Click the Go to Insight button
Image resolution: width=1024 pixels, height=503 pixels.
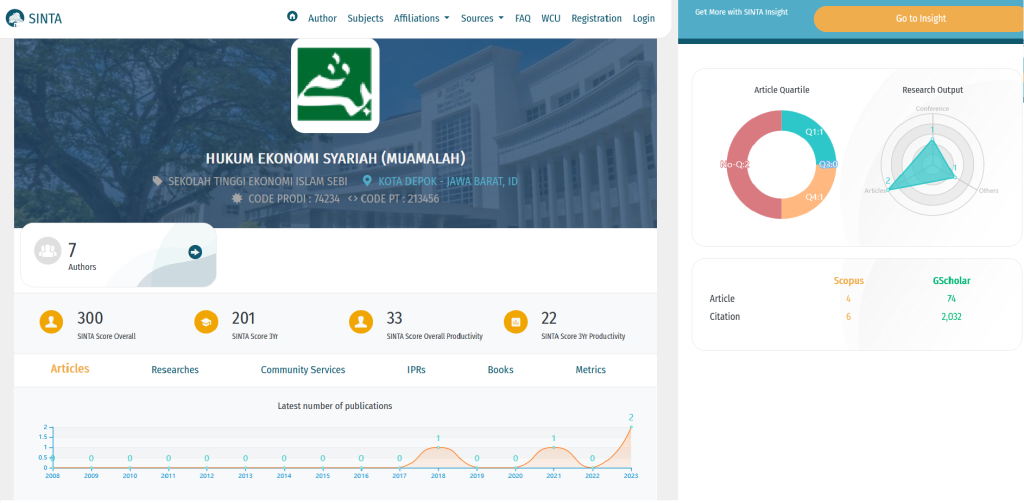pyautogui.click(x=919, y=19)
